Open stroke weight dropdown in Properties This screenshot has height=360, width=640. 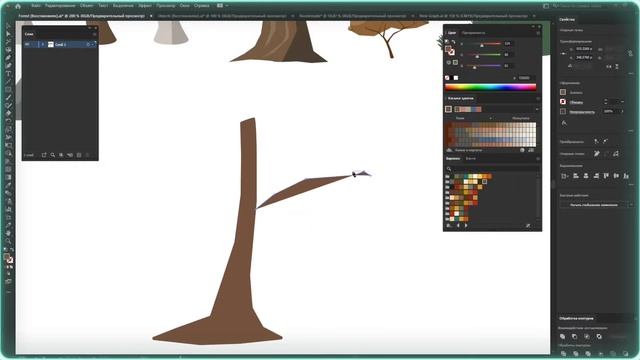pos(622,102)
